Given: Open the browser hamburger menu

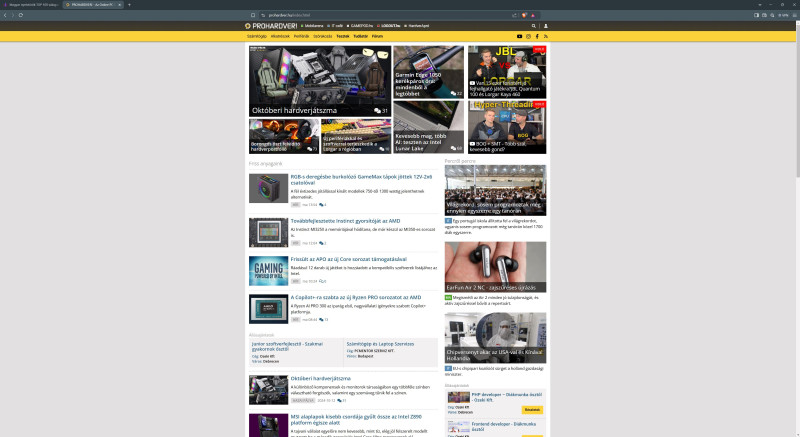Looking at the screenshot, I should [794, 15].
